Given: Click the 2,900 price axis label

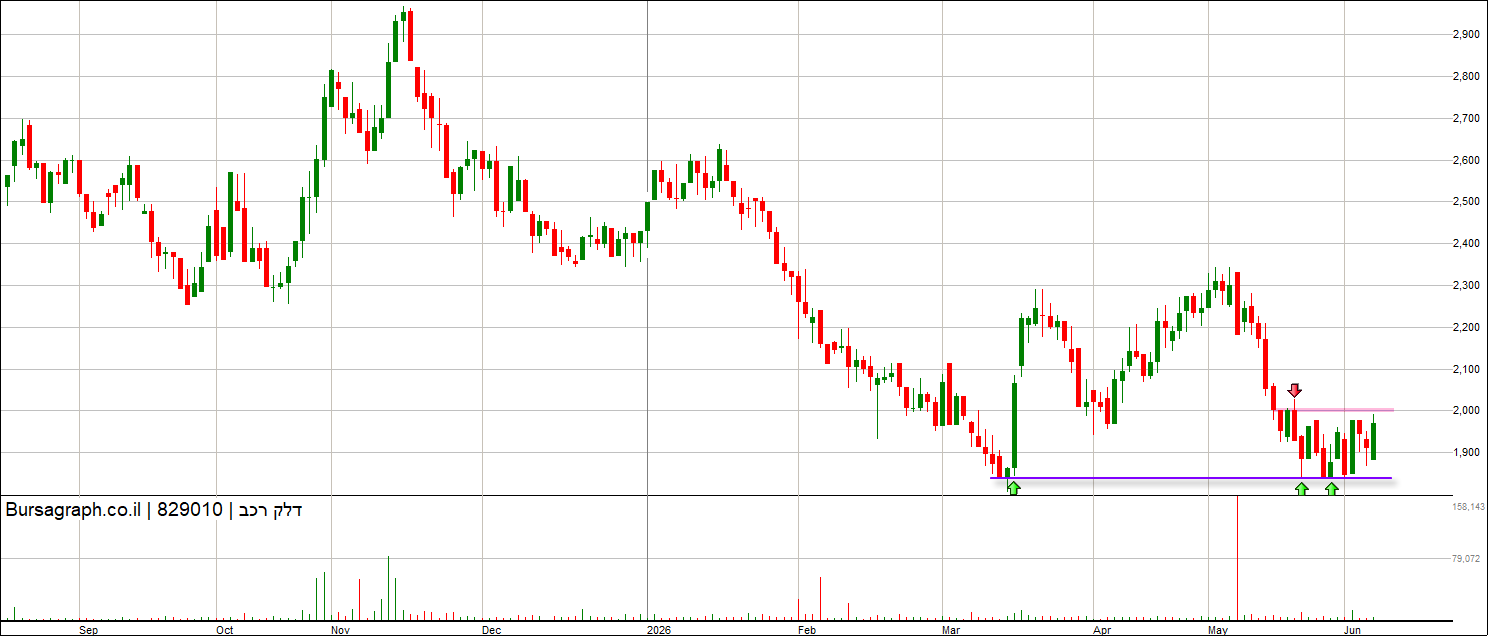Looking at the screenshot, I should coord(1465,35).
